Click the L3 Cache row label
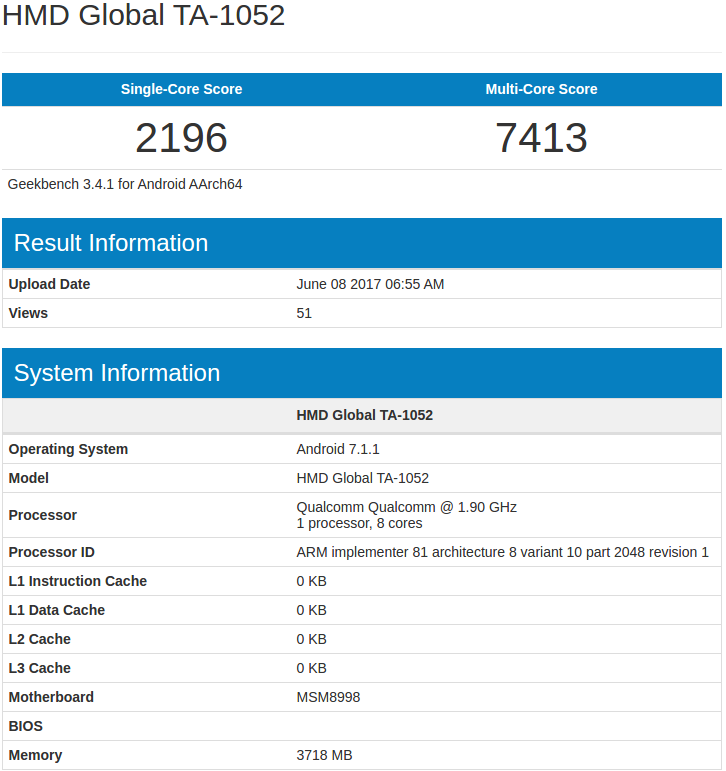This screenshot has width=726, height=771. [39, 668]
